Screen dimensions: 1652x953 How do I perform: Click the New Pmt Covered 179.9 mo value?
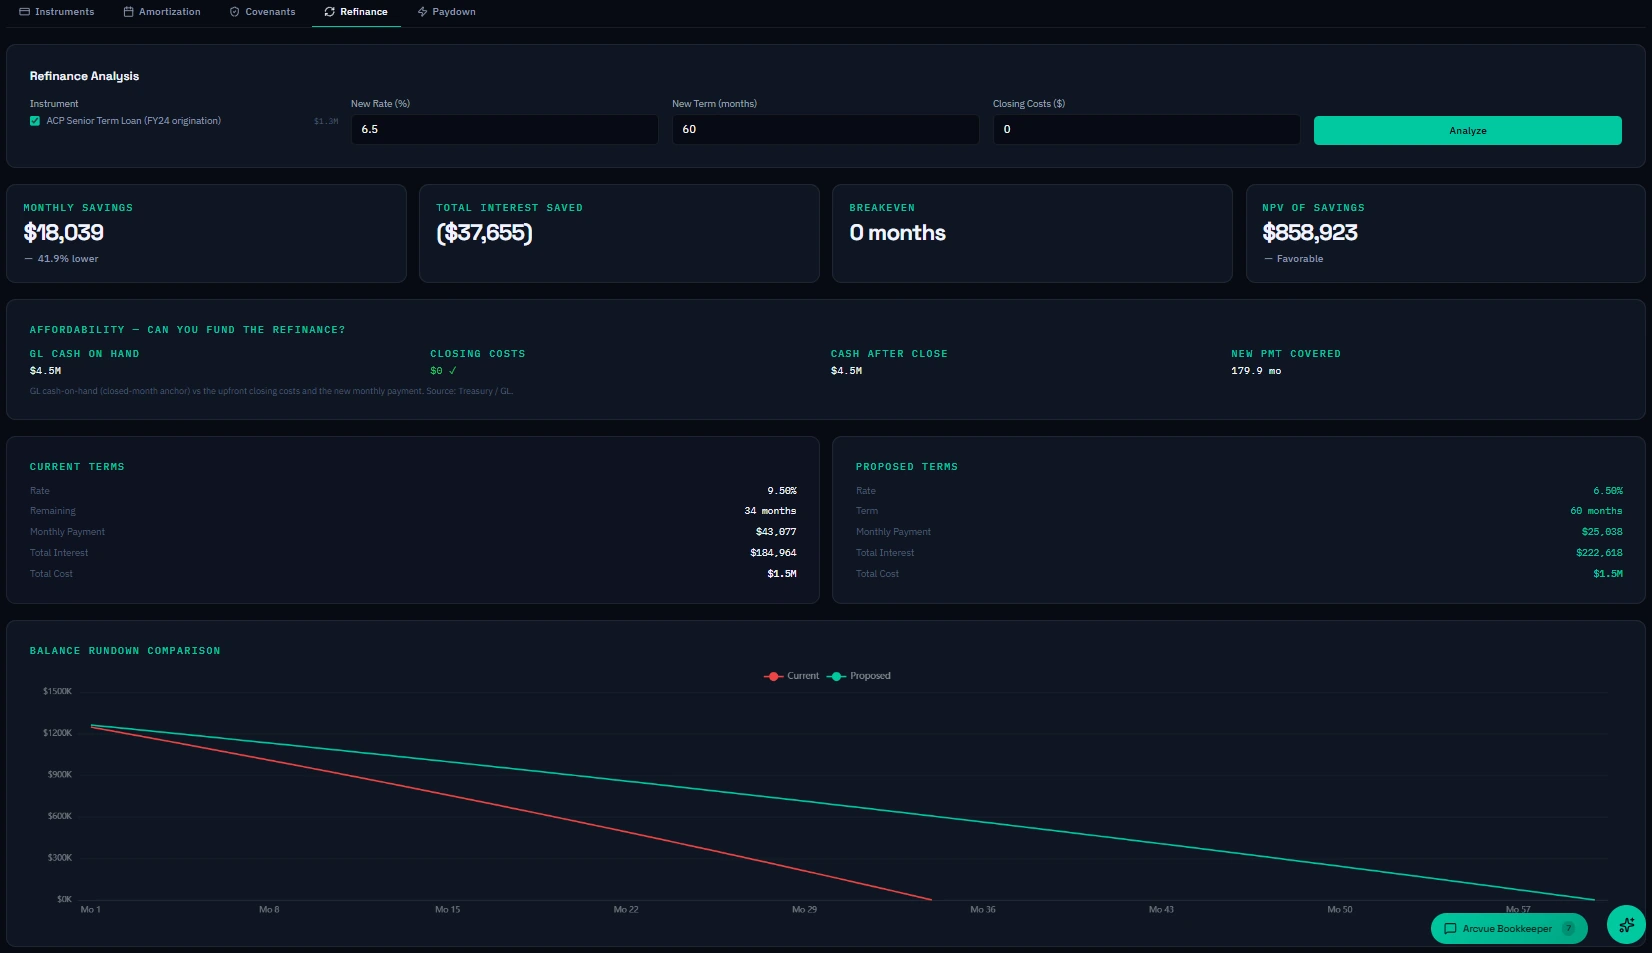[x=1256, y=371]
